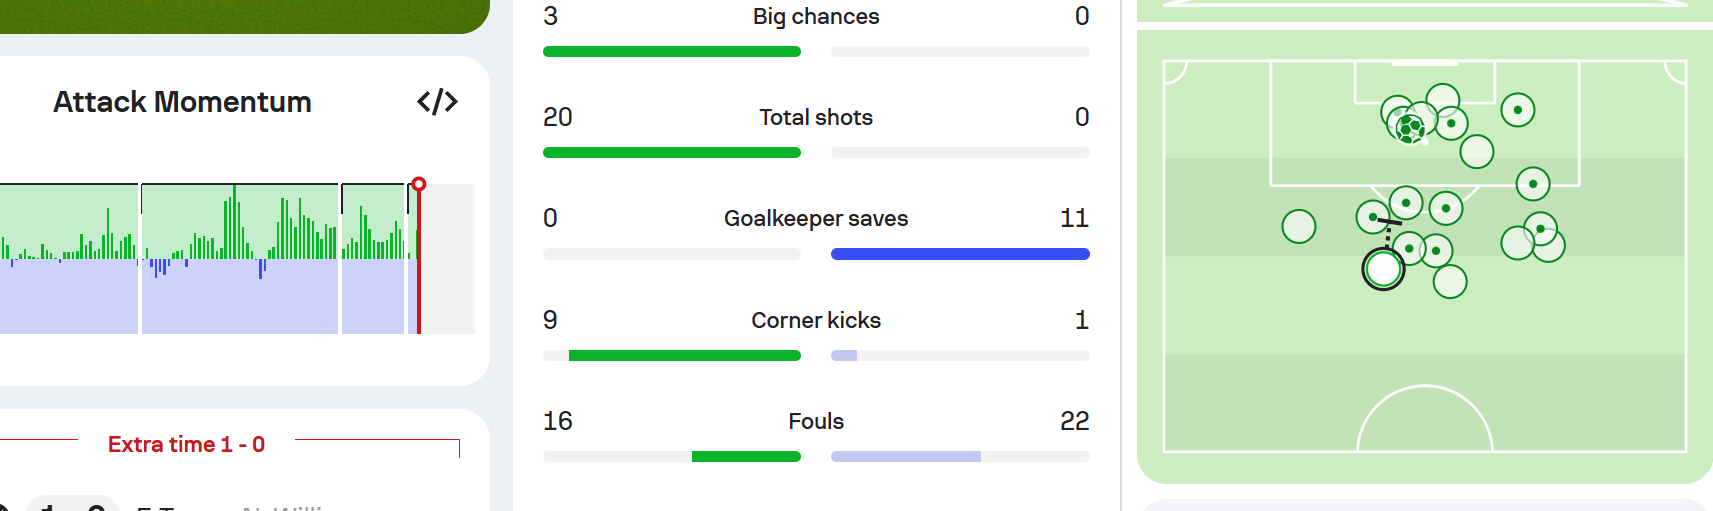Select the empty shot circle right of the goal marker
1713x511 pixels.
(x=1477, y=152)
